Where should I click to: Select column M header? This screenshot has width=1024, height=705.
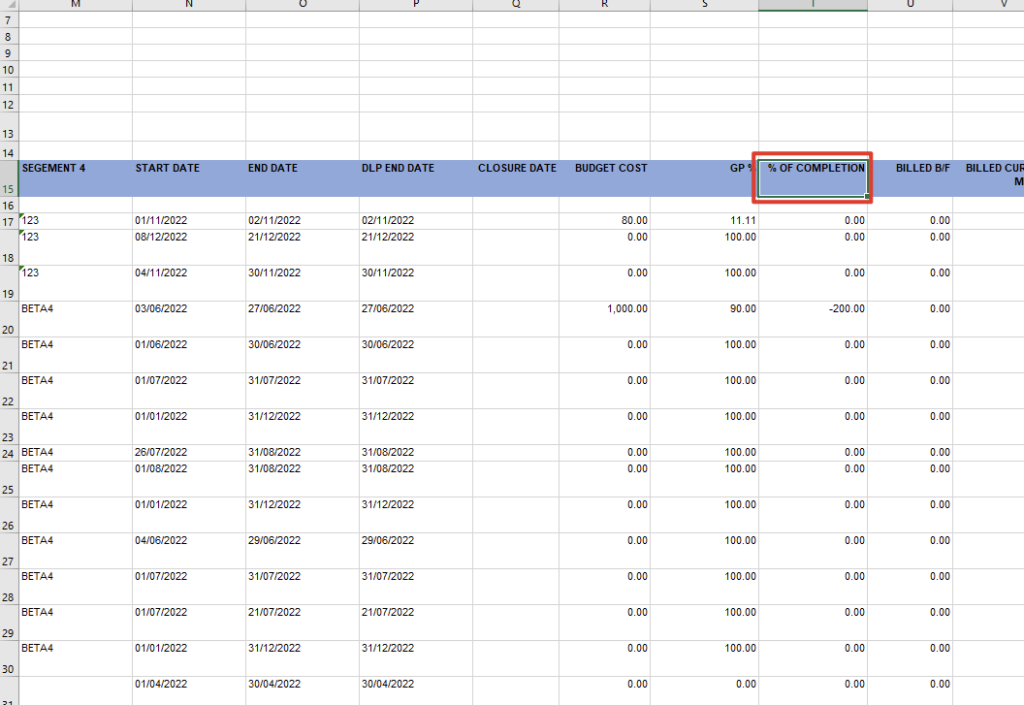pos(74,5)
